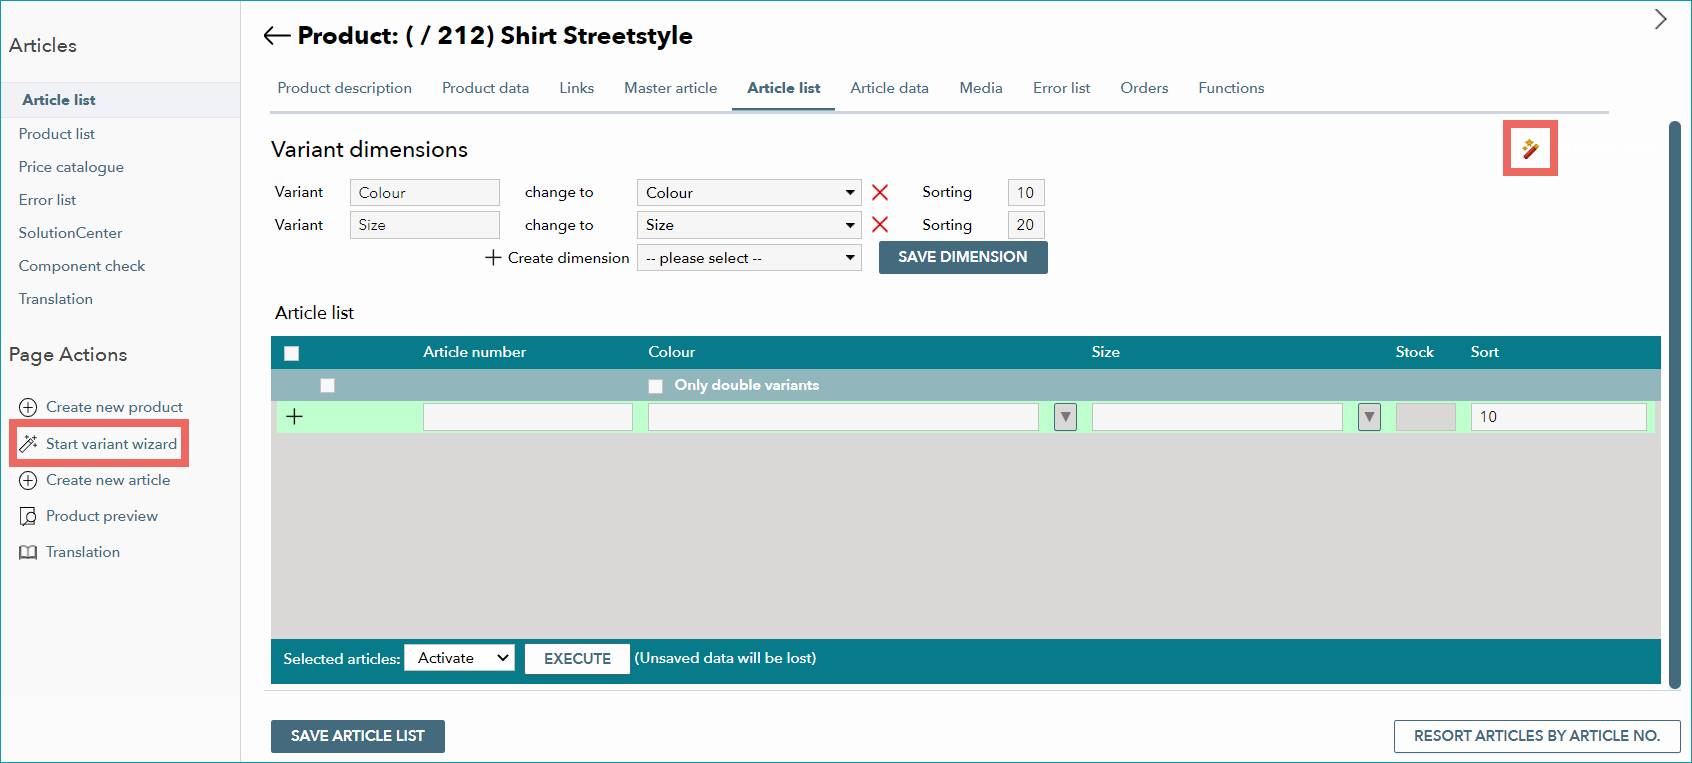Open Component check in sidebar
The height and width of the screenshot is (763, 1692).
[x=82, y=266]
